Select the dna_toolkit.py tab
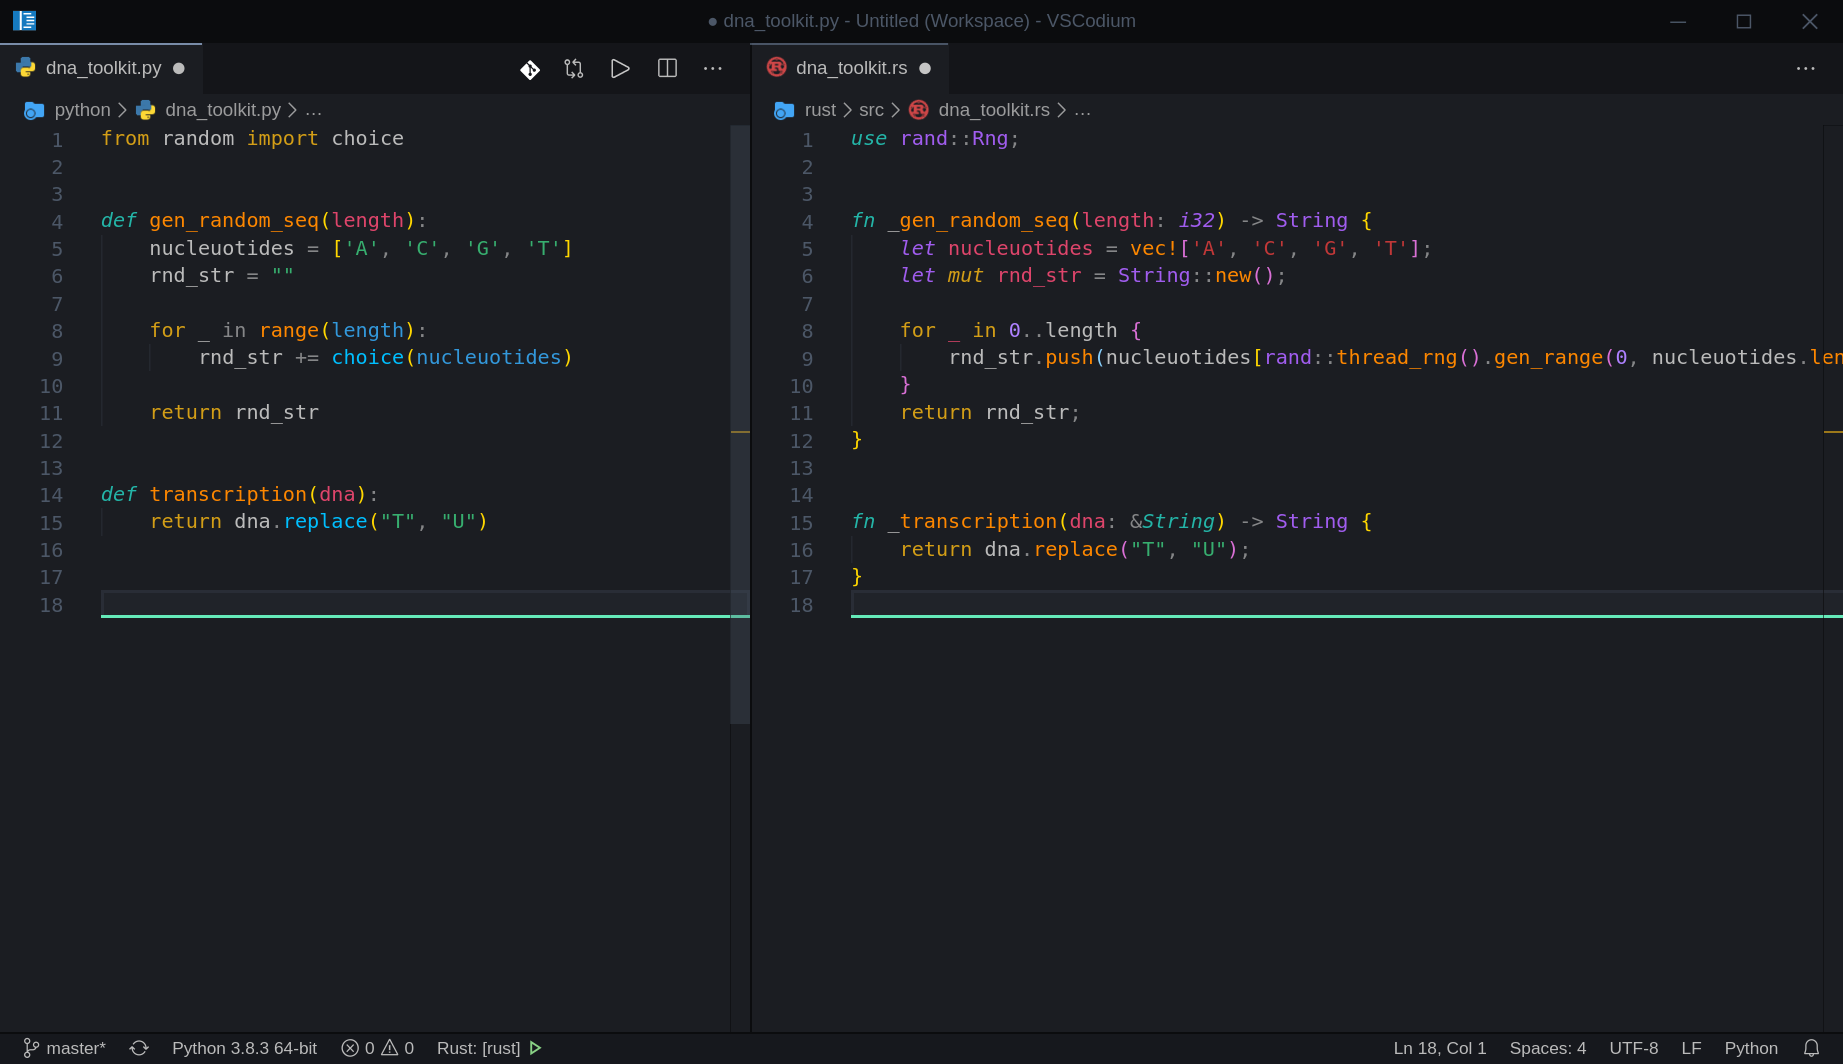This screenshot has width=1843, height=1064. (101, 68)
